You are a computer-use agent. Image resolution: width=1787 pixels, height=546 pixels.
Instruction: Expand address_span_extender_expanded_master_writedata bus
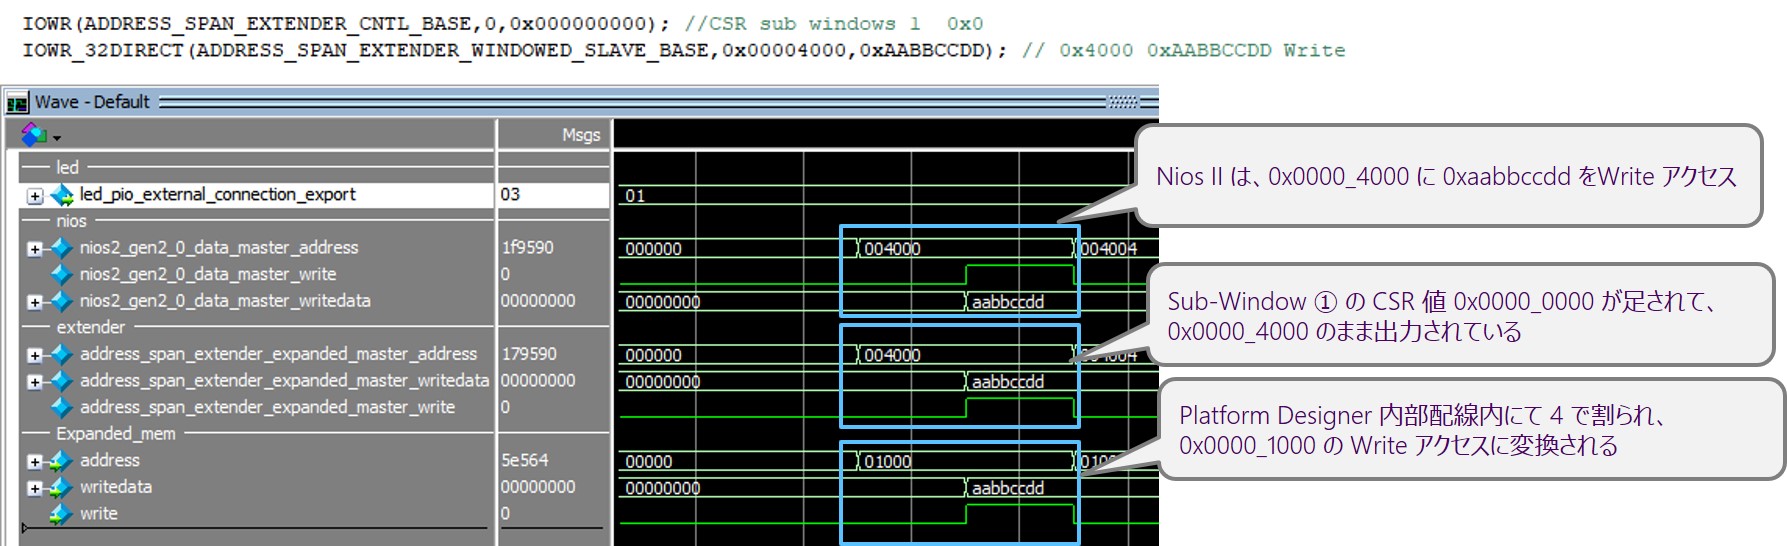coord(35,382)
